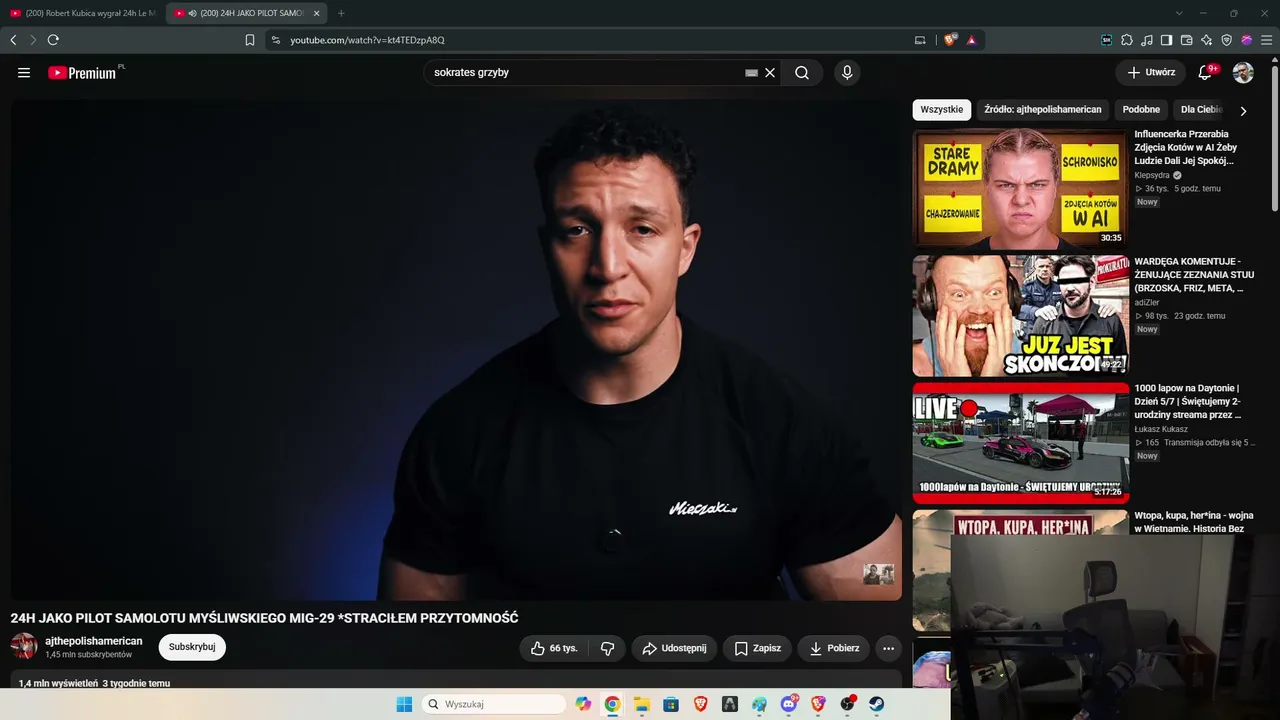Open the YouTube hamburger guide menu
1280x720 pixels.
(24, 73)
